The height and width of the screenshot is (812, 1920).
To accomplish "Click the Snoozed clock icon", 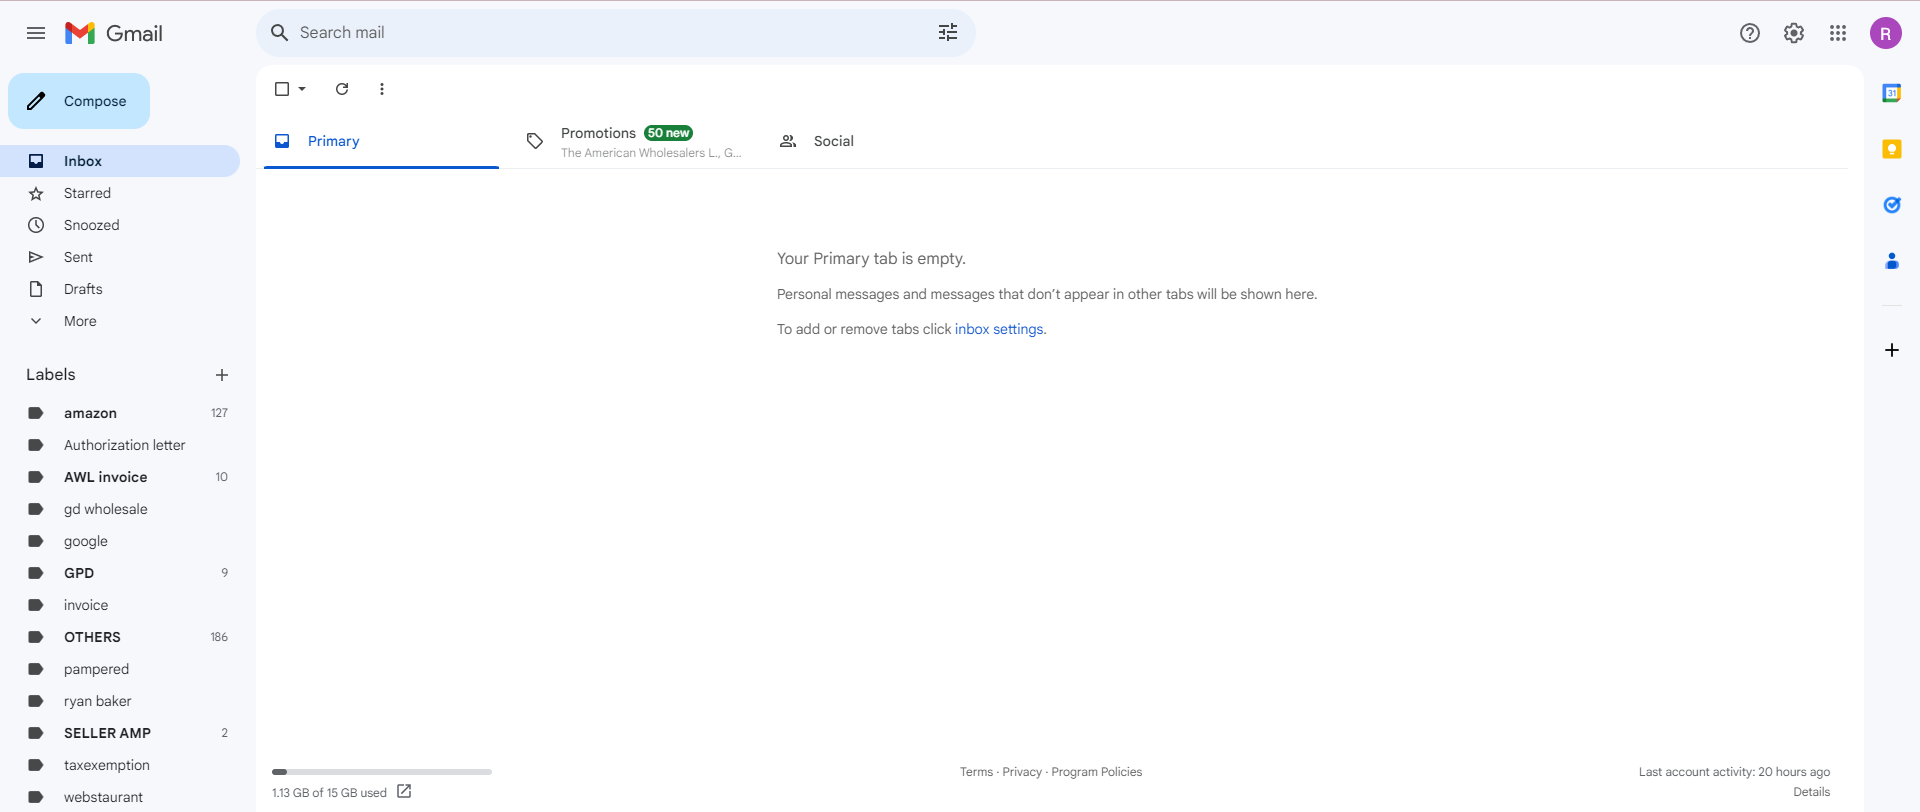I will [36, 225].
